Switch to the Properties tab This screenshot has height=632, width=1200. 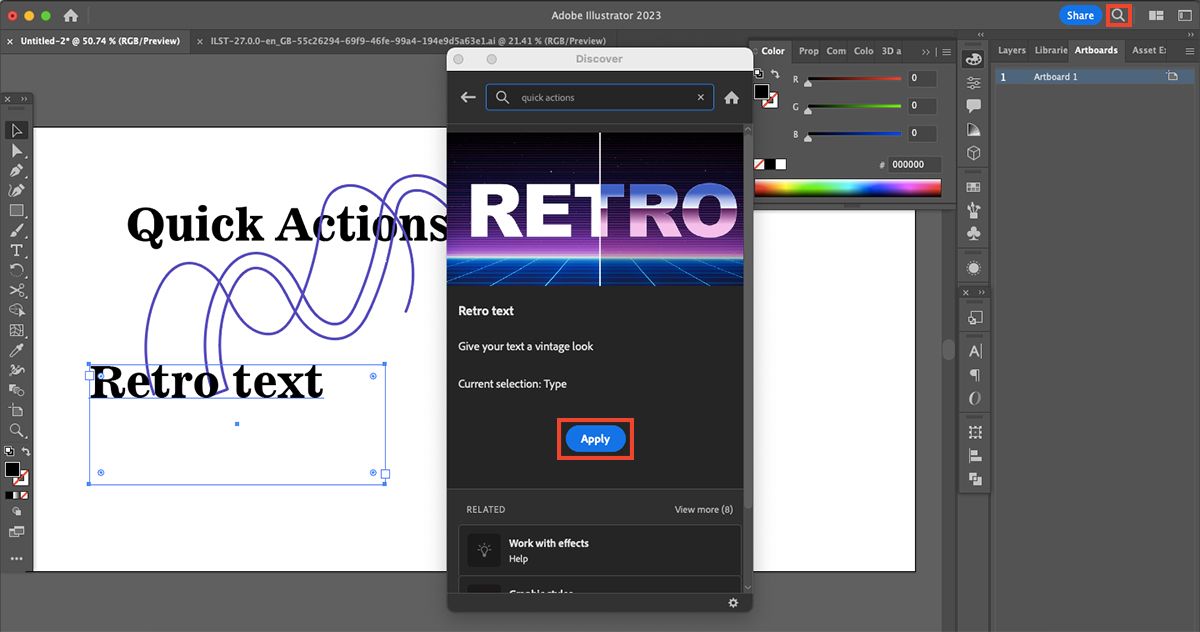point(808,51)
